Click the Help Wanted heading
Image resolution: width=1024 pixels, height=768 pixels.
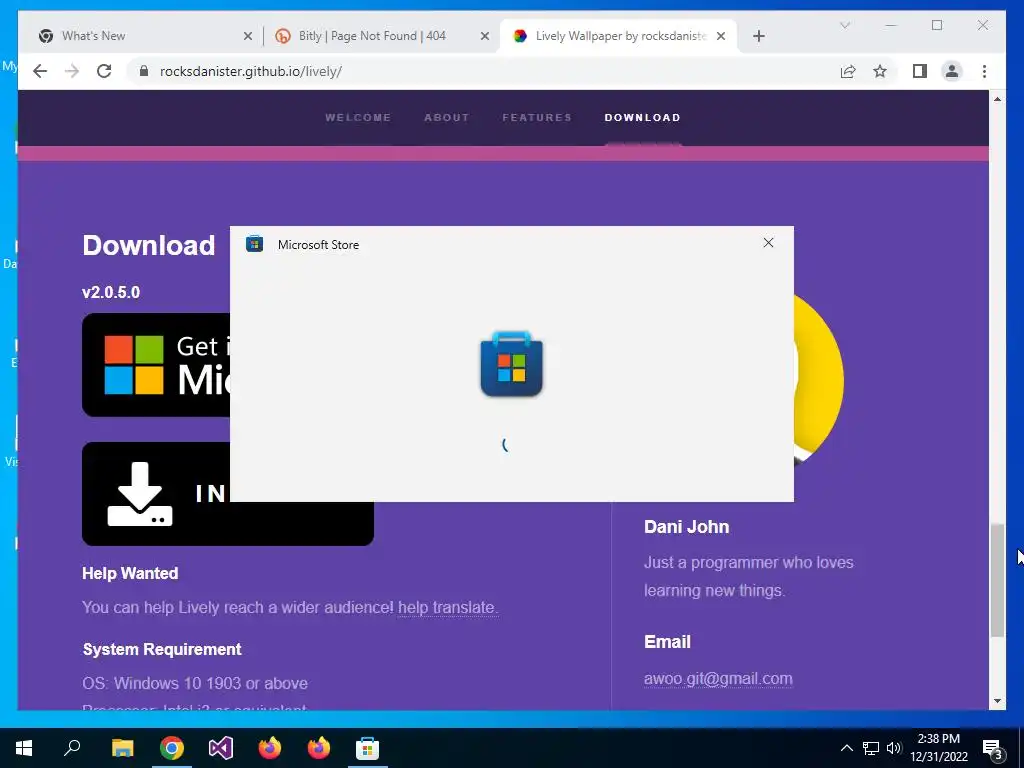coord(130,573)
